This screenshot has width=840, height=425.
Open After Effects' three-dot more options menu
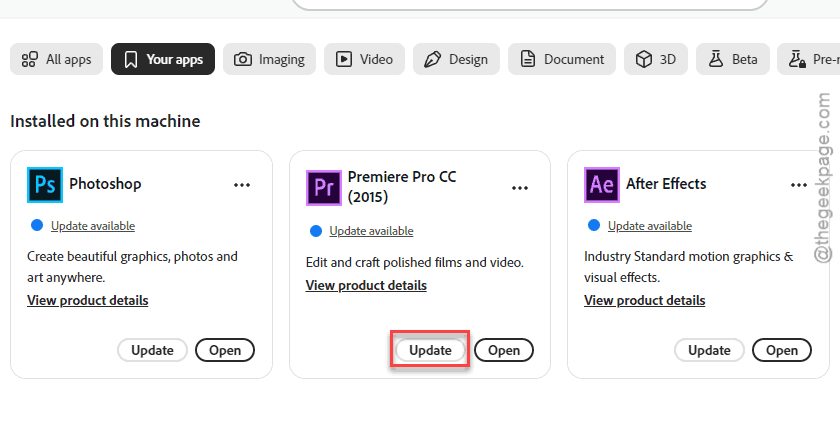coord(798,185)
